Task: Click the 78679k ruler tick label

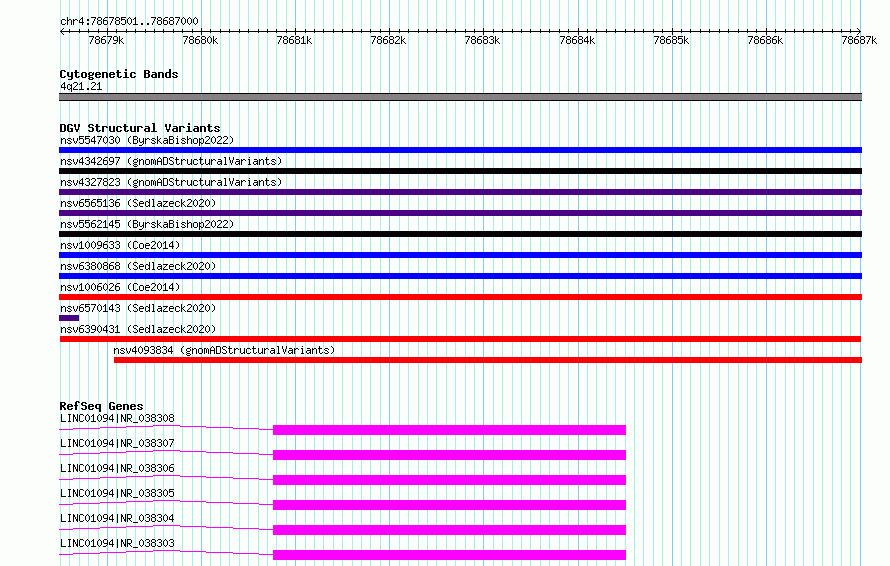Action: 106,40
